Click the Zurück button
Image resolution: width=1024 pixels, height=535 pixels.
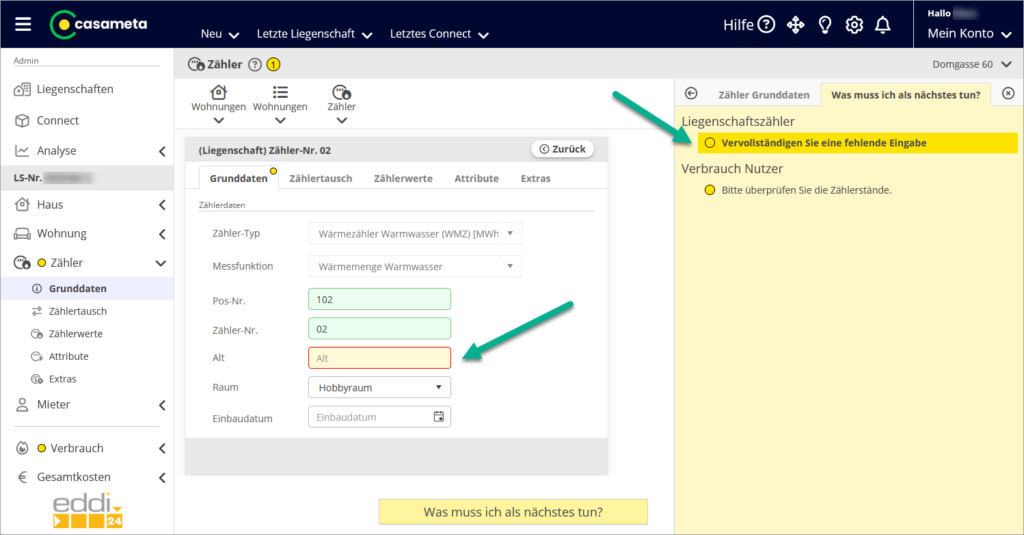pos(562,149)
